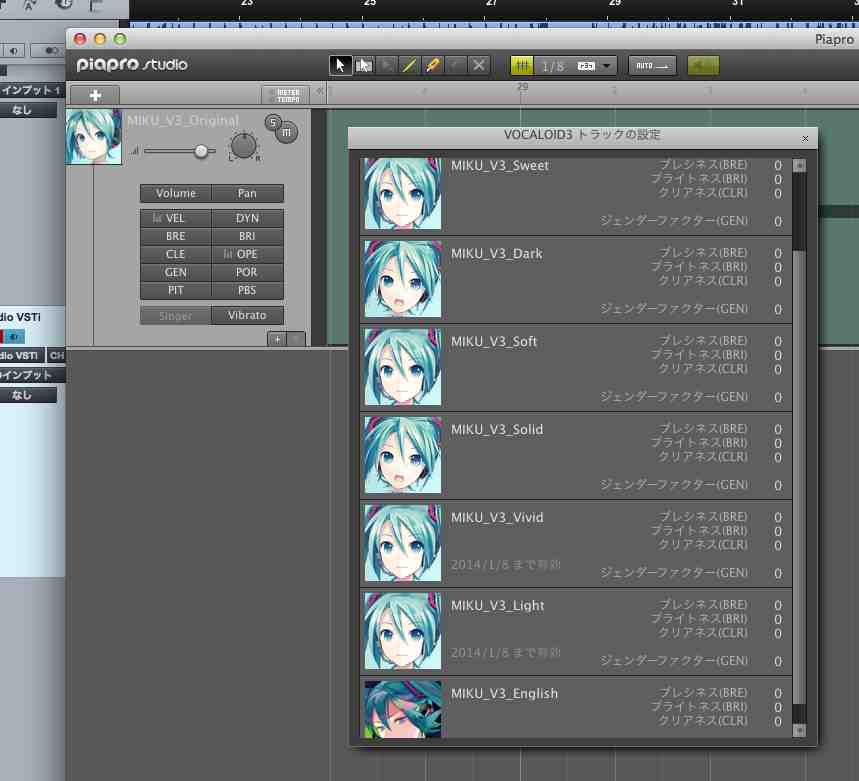Click the MIKU_V3_Dark name text
This screenshot has width=859, height=781.
pyautogui.click(x=496, y=254)
